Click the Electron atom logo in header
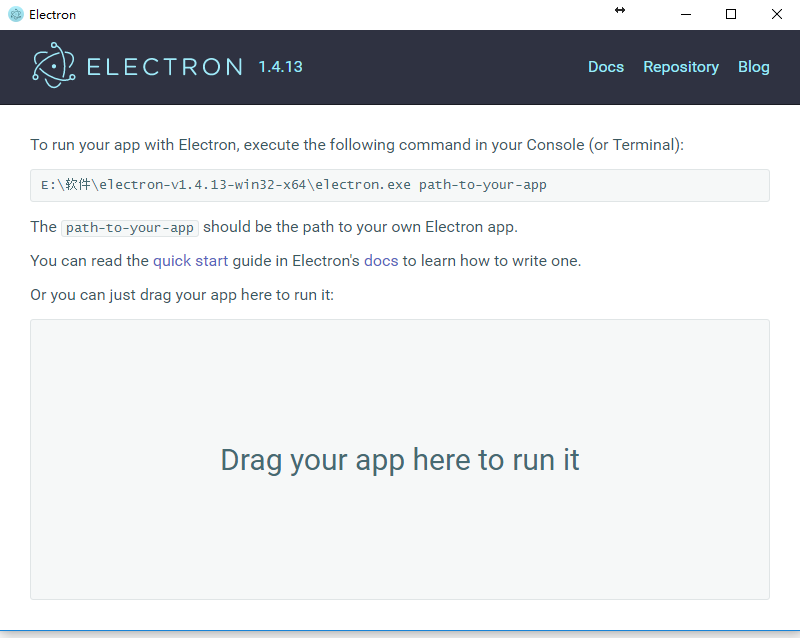 [x=54, y=66]
